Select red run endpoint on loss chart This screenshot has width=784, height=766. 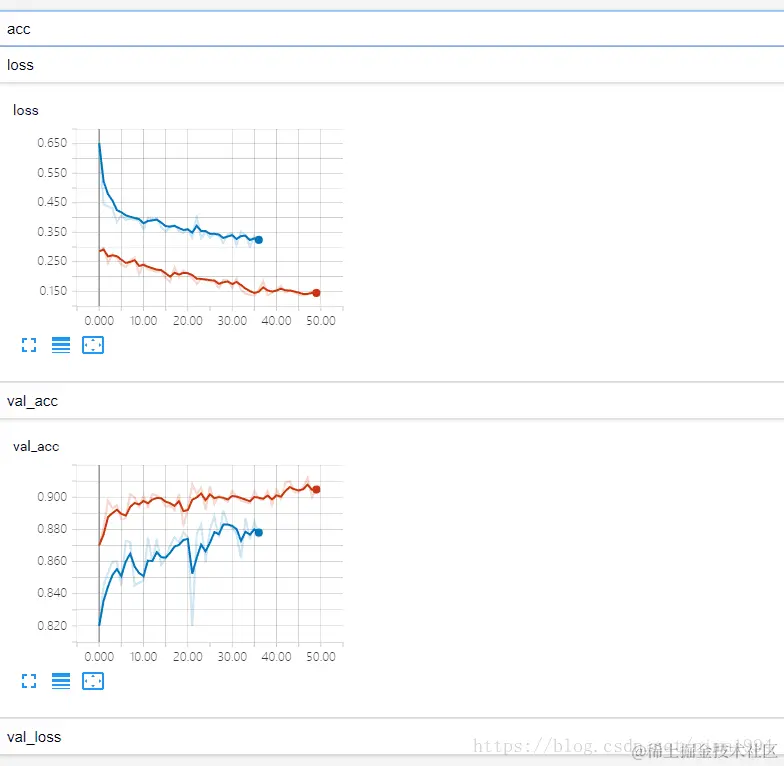(316, 293)
